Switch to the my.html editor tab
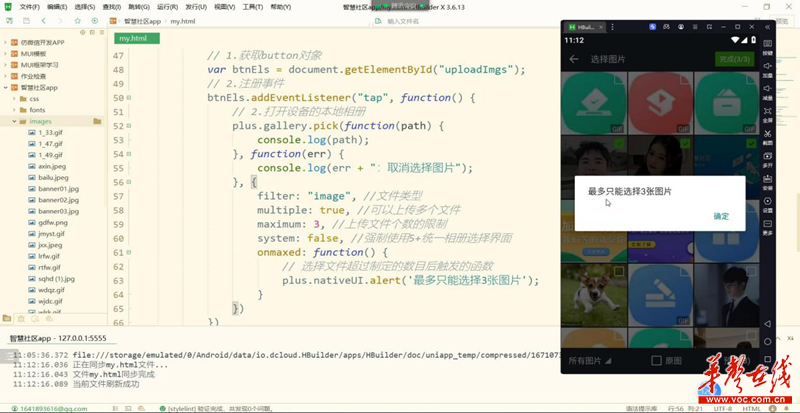Viewport: 800px width, 413px height. click(x=133, y=38)
